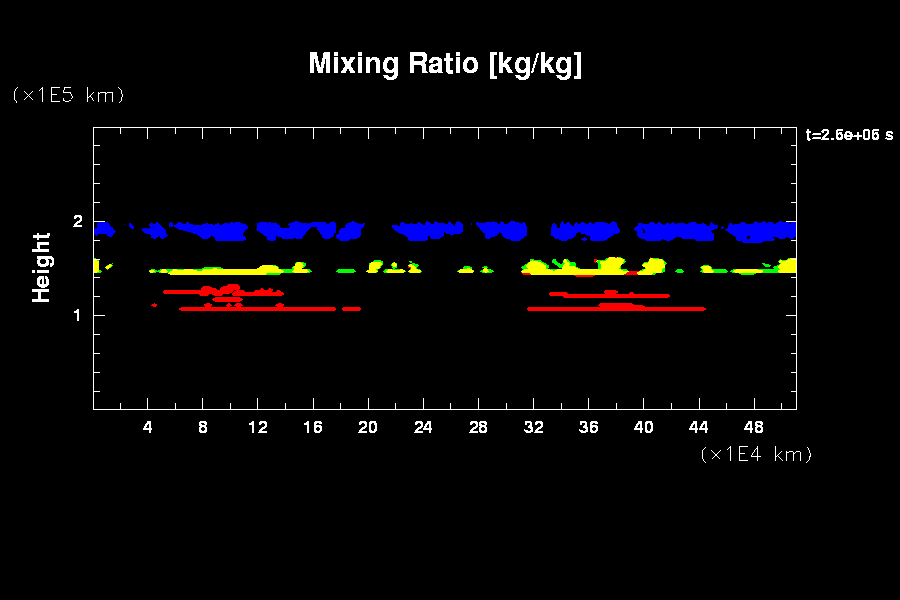Select x-axis tick label 24
The image size is (900, 600).
pos(423,428)
